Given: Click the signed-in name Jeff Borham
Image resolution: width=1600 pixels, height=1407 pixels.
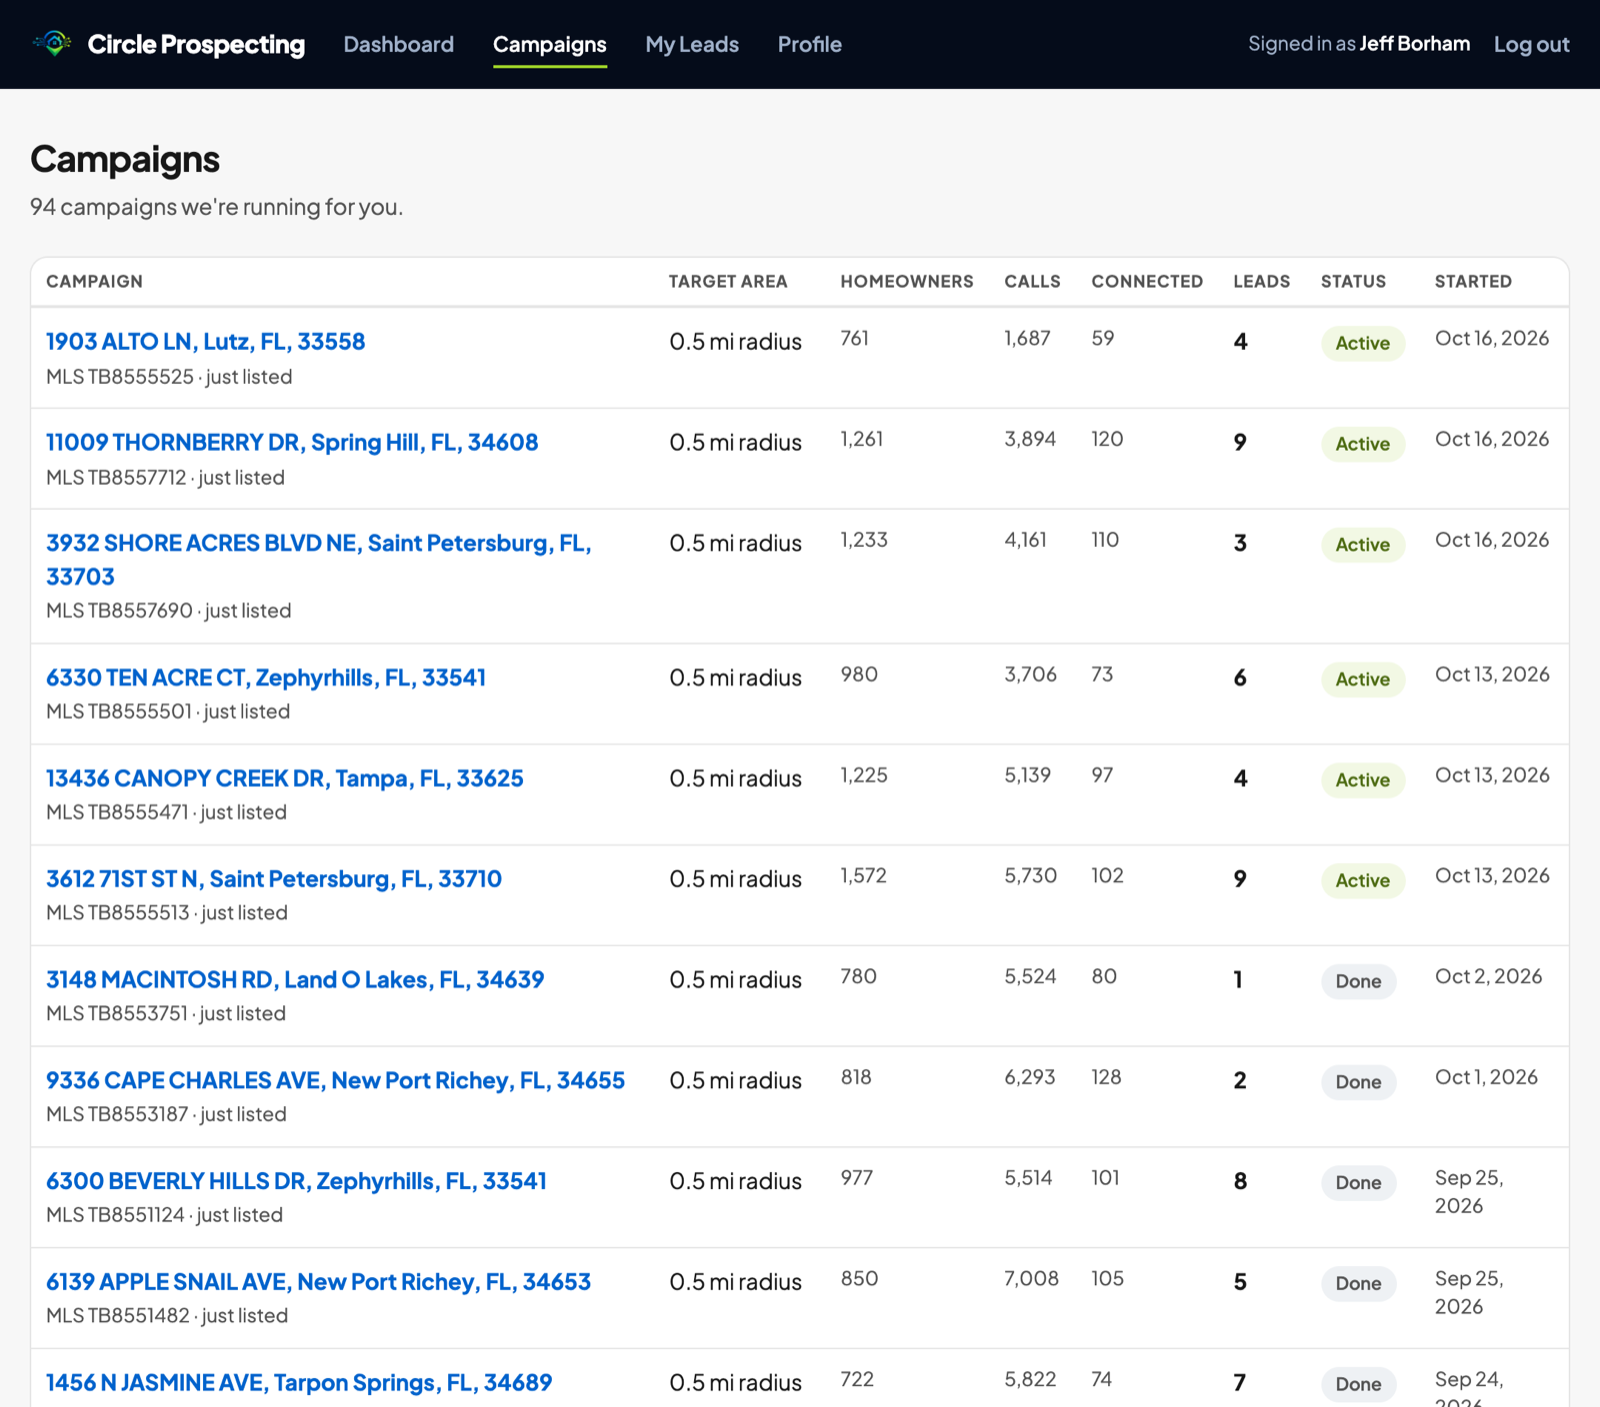Looking at the screenshot, I should [1414, 44].
